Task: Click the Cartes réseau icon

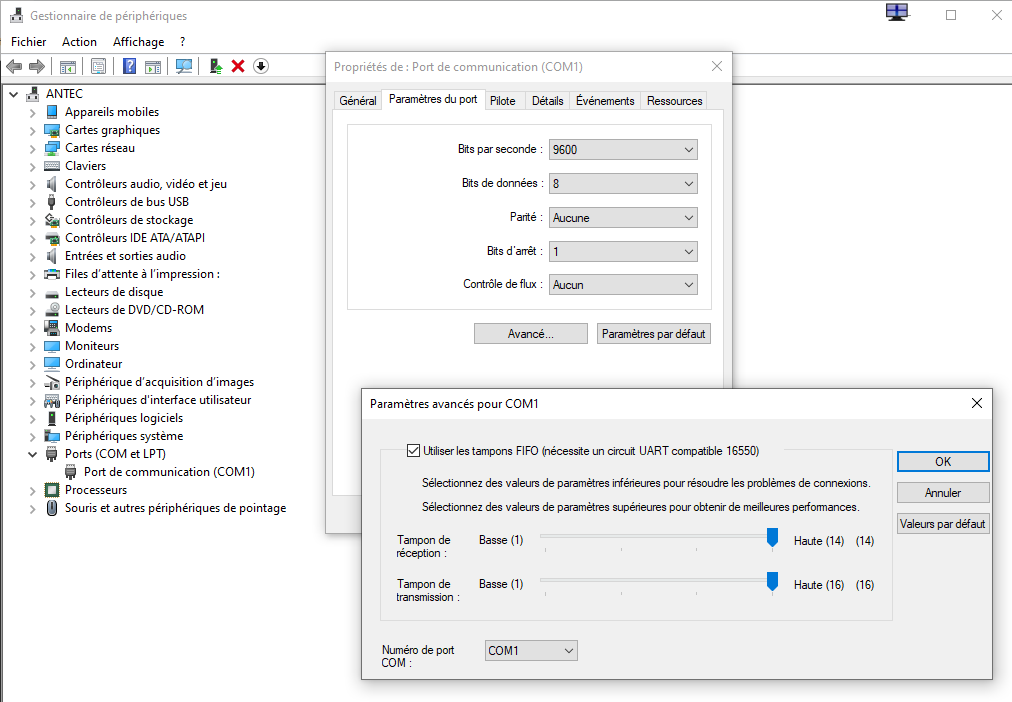Action: pyautogui.click(x=52, y=148)
